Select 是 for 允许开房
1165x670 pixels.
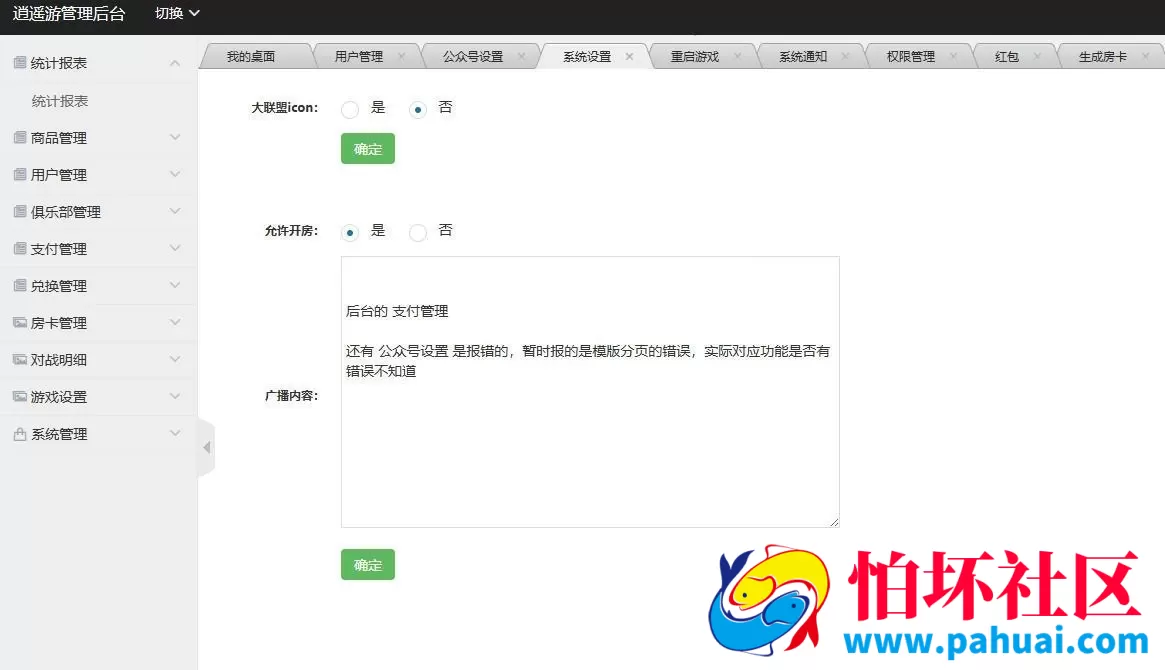tap(350, 232)
